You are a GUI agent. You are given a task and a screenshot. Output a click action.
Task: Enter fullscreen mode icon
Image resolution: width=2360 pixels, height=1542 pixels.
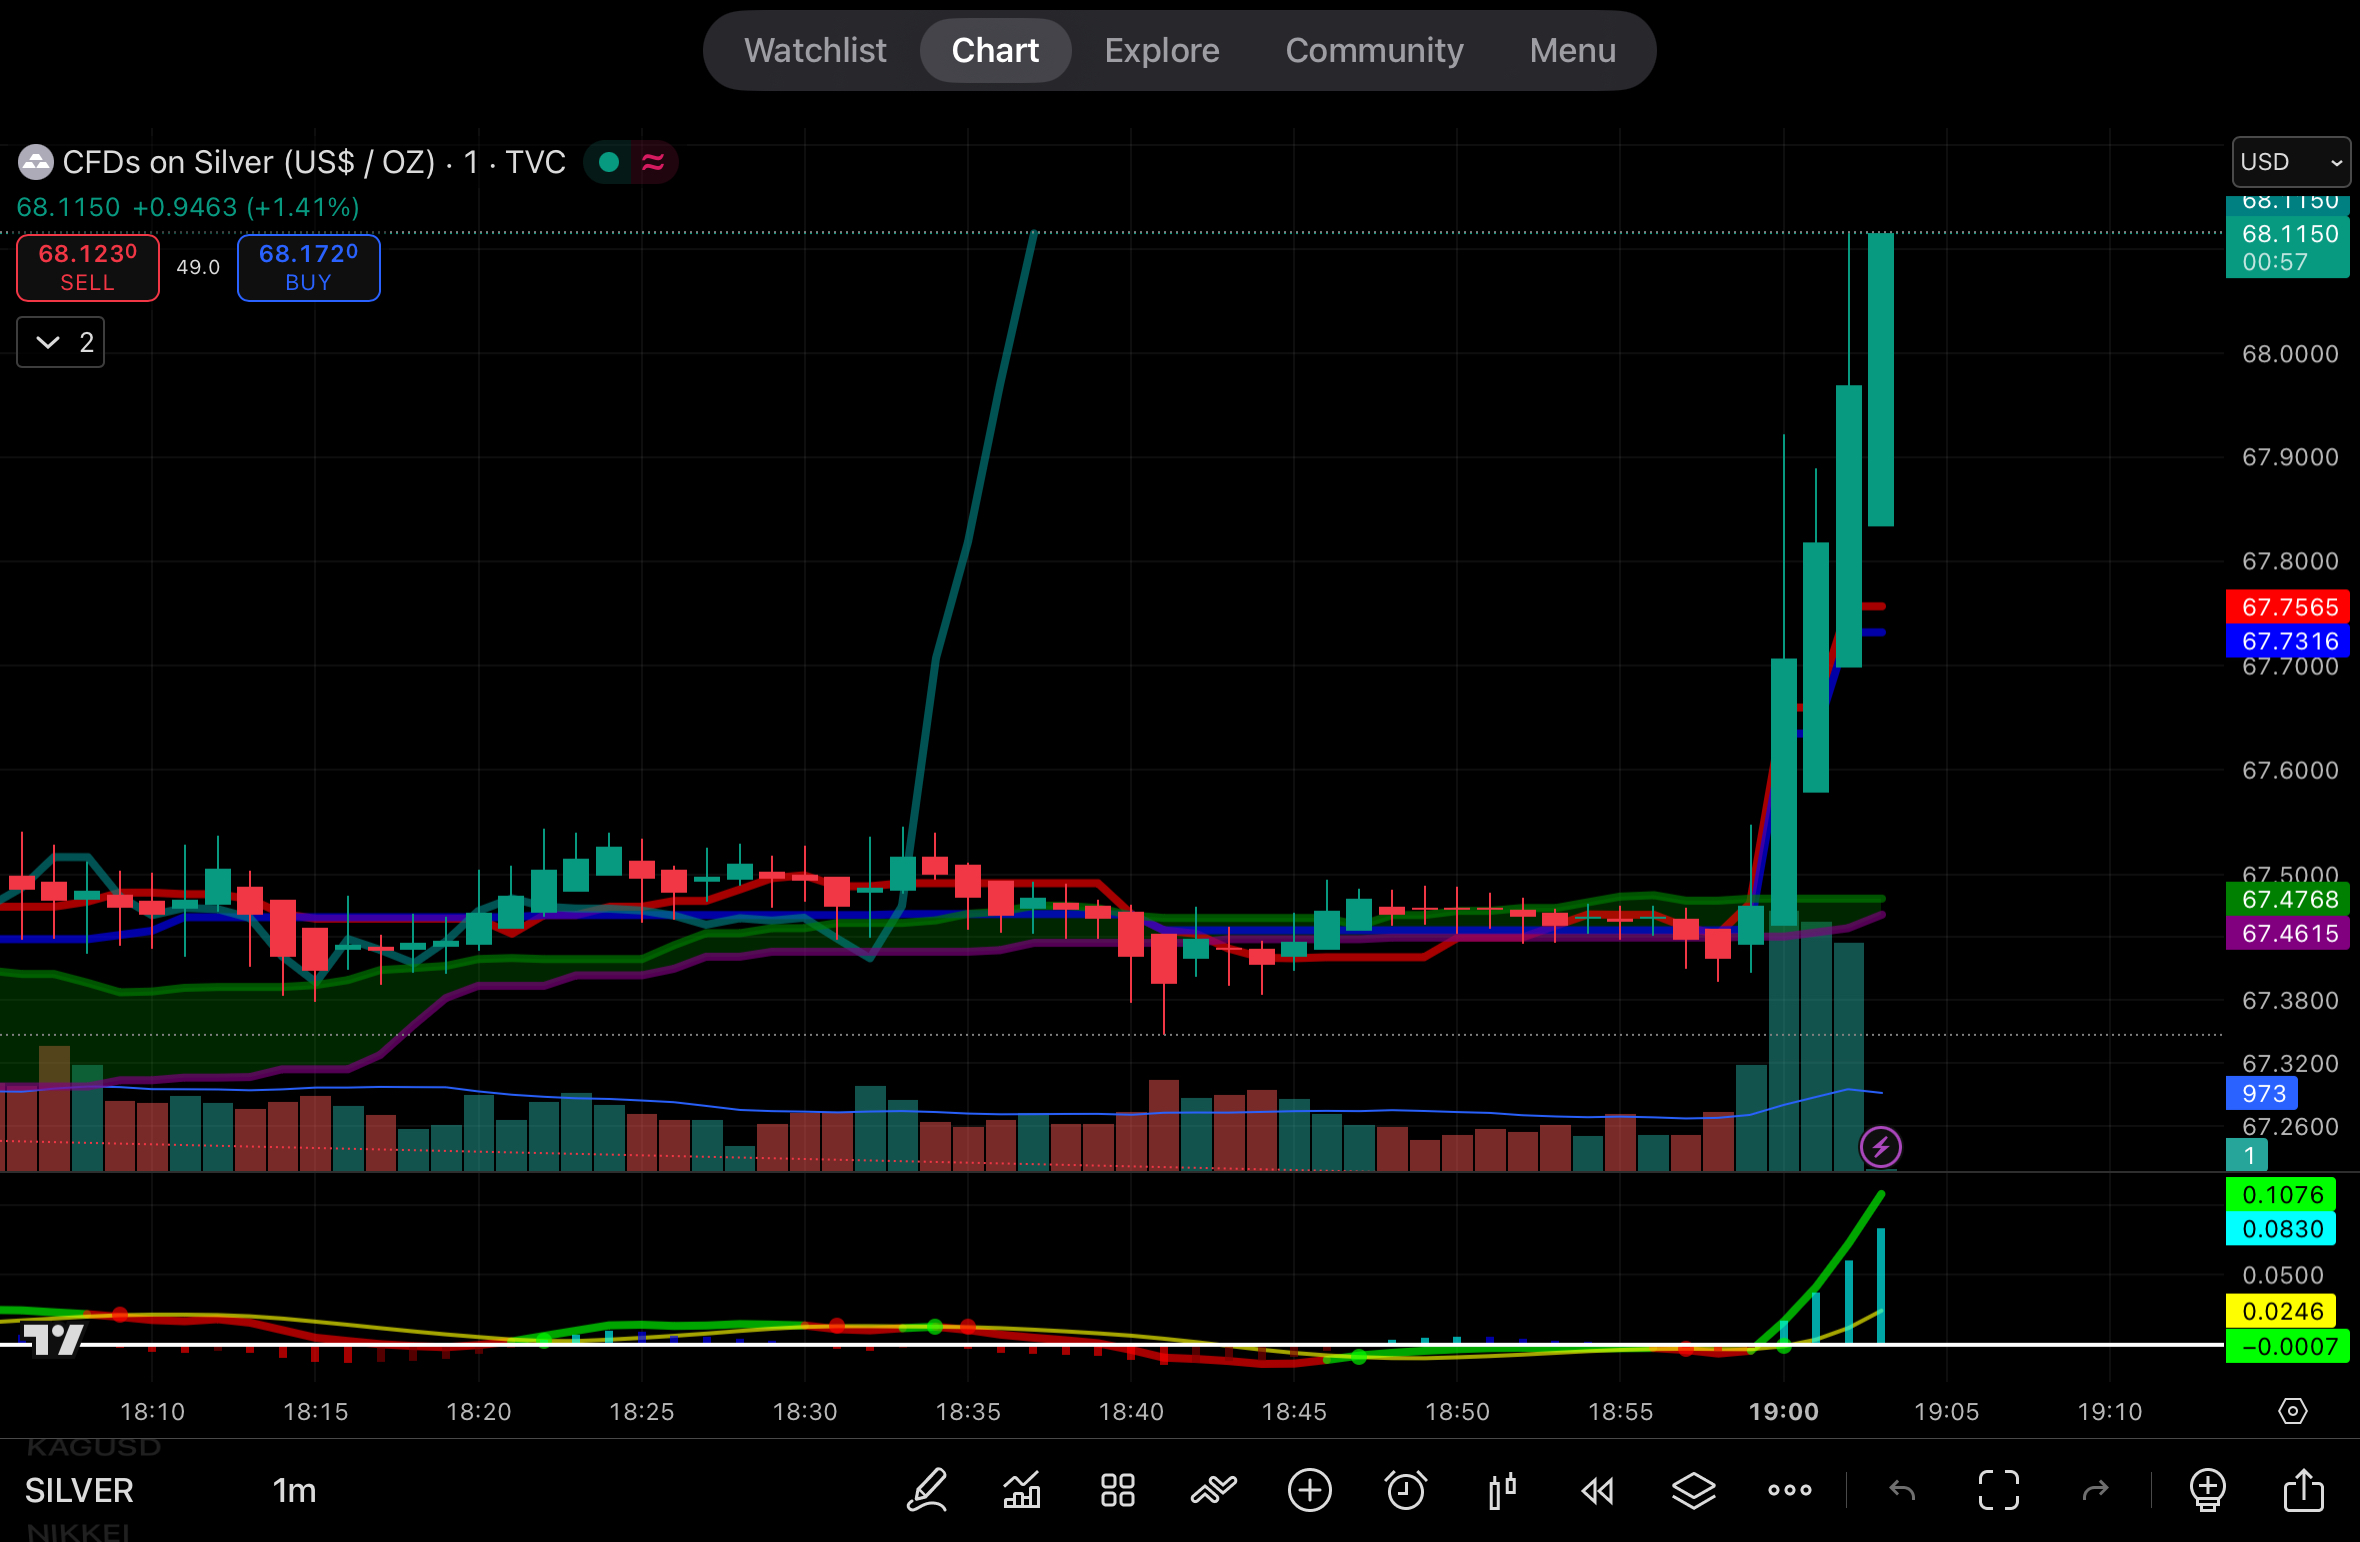(1998, 1490)
